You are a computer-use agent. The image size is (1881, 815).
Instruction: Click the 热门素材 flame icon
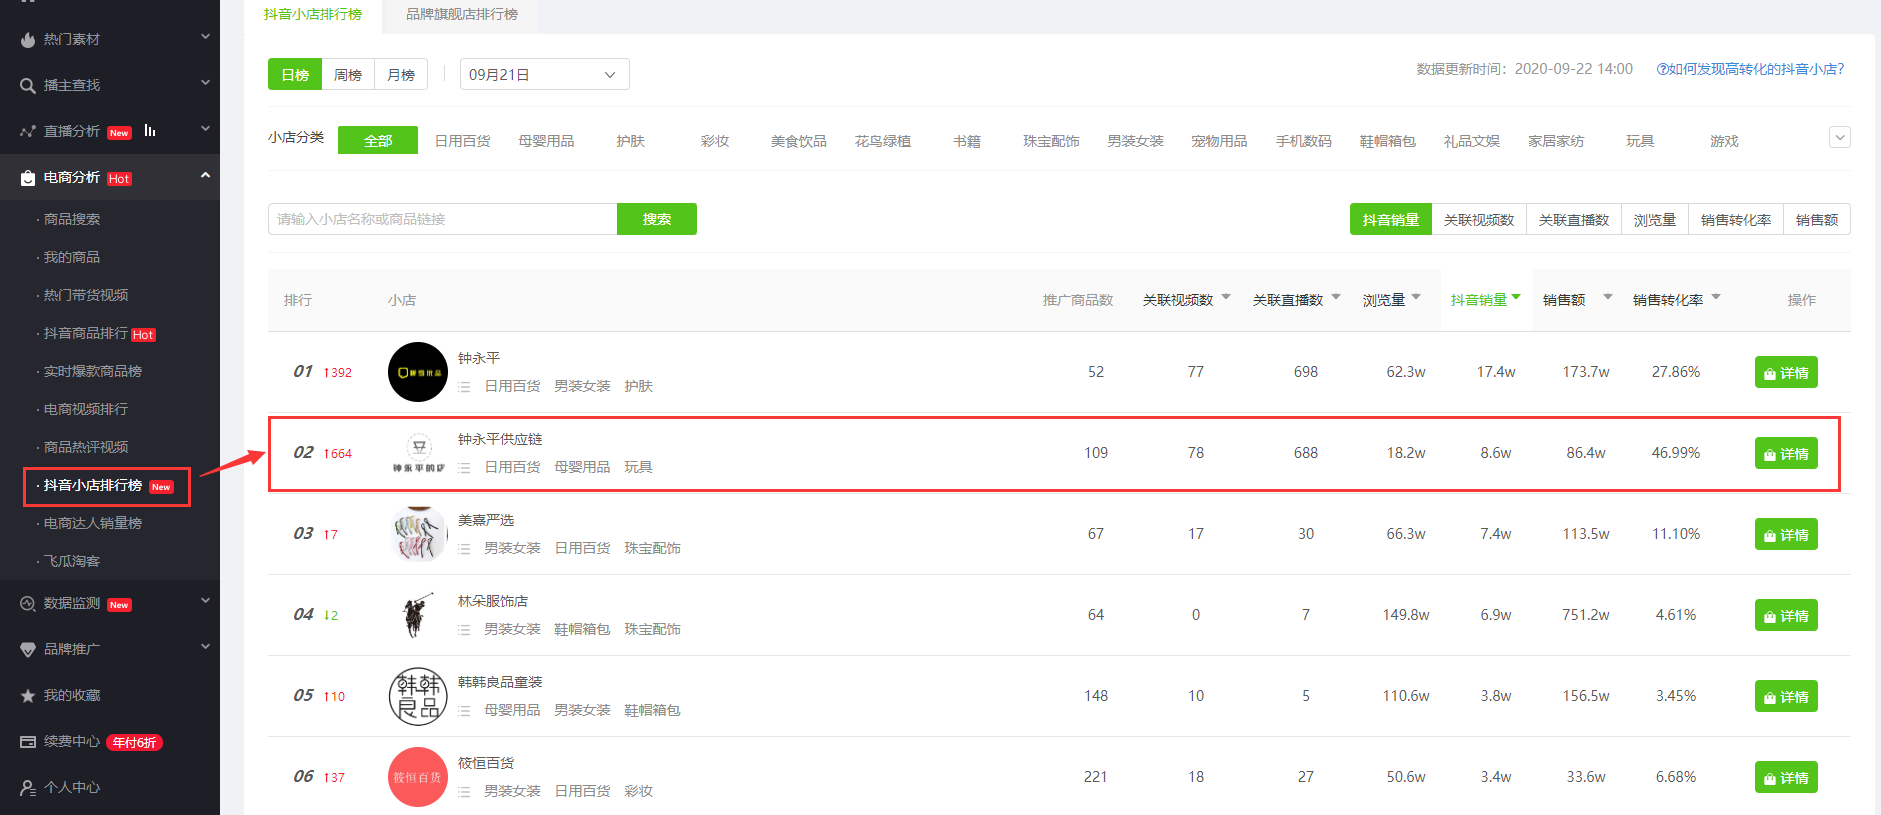28,39
